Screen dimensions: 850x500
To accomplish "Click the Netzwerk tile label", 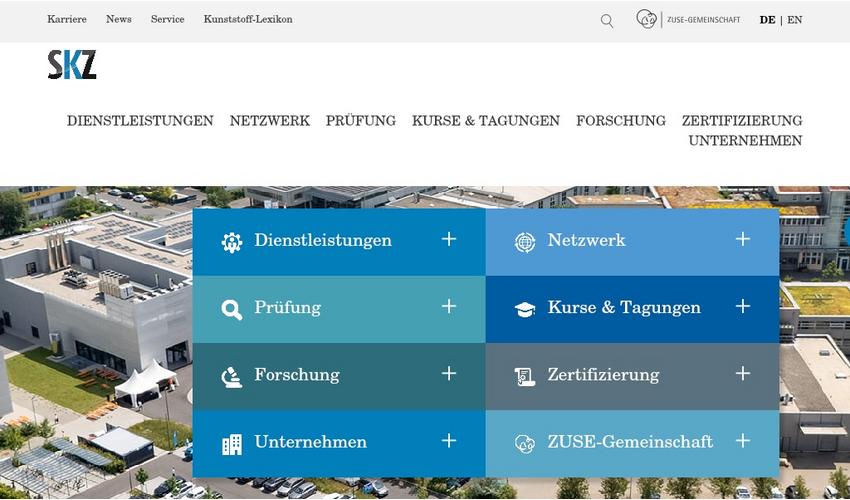I will [587, 240].
